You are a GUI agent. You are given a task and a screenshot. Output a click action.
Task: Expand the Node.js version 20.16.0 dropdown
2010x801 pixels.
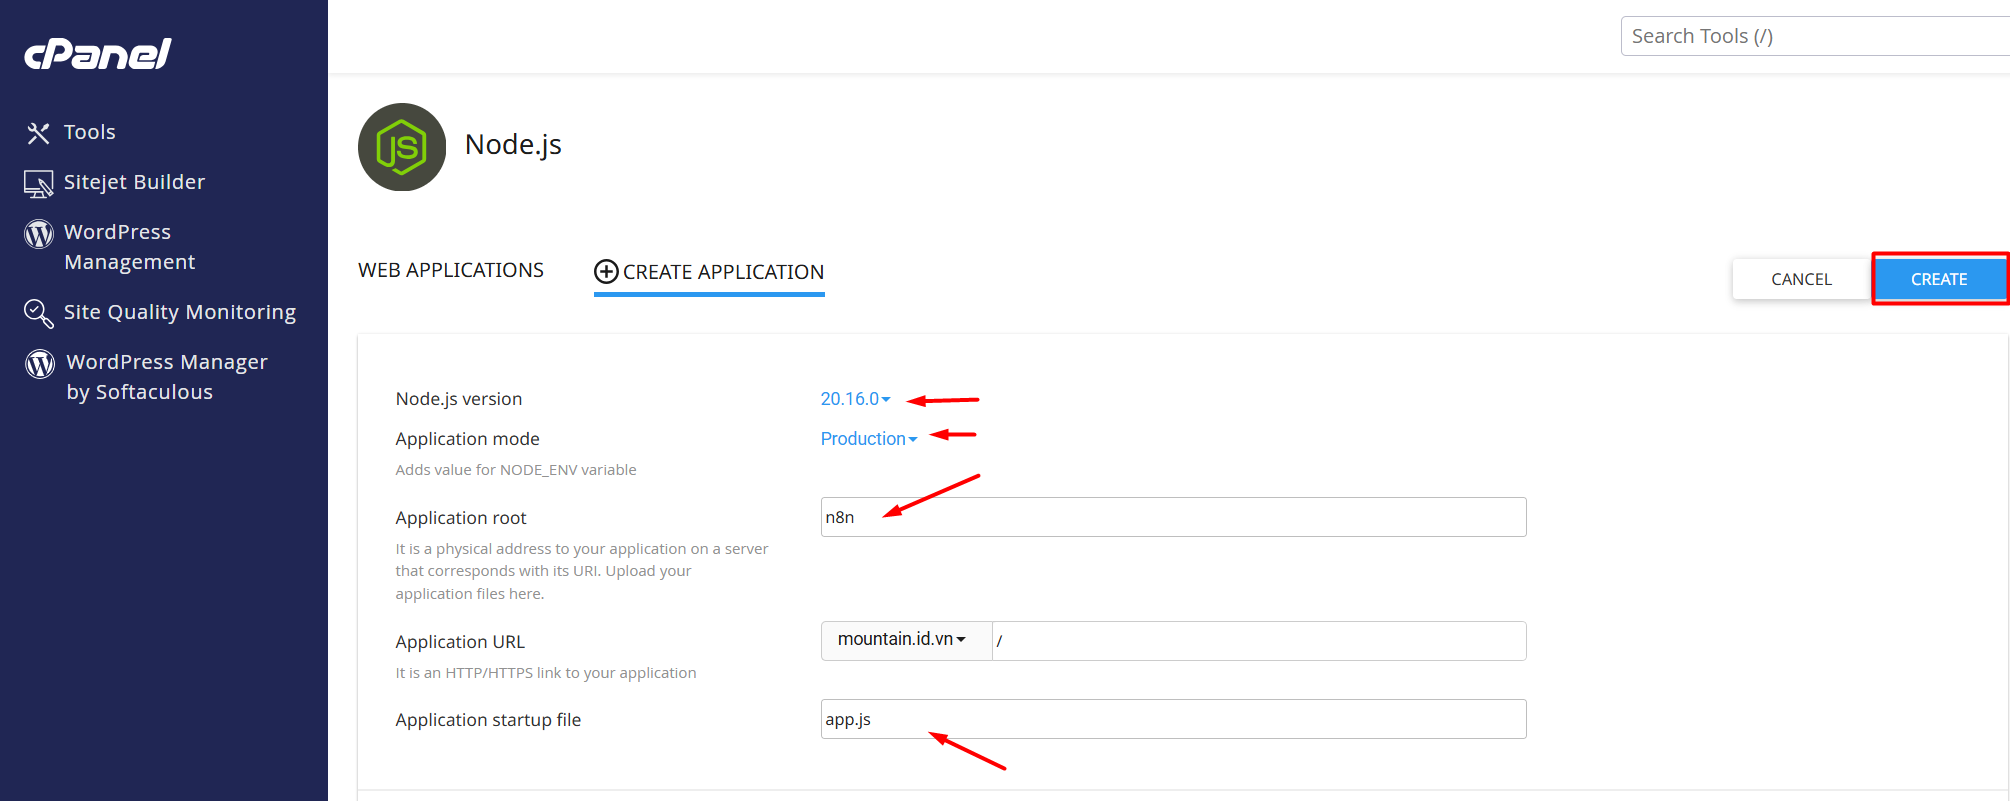click(855, 399)
